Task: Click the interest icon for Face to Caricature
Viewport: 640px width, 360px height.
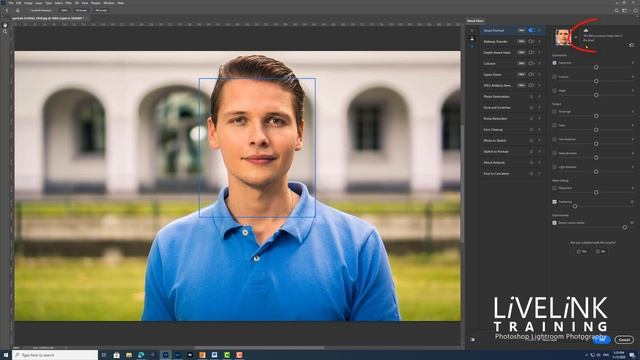Action: point(531,174)
